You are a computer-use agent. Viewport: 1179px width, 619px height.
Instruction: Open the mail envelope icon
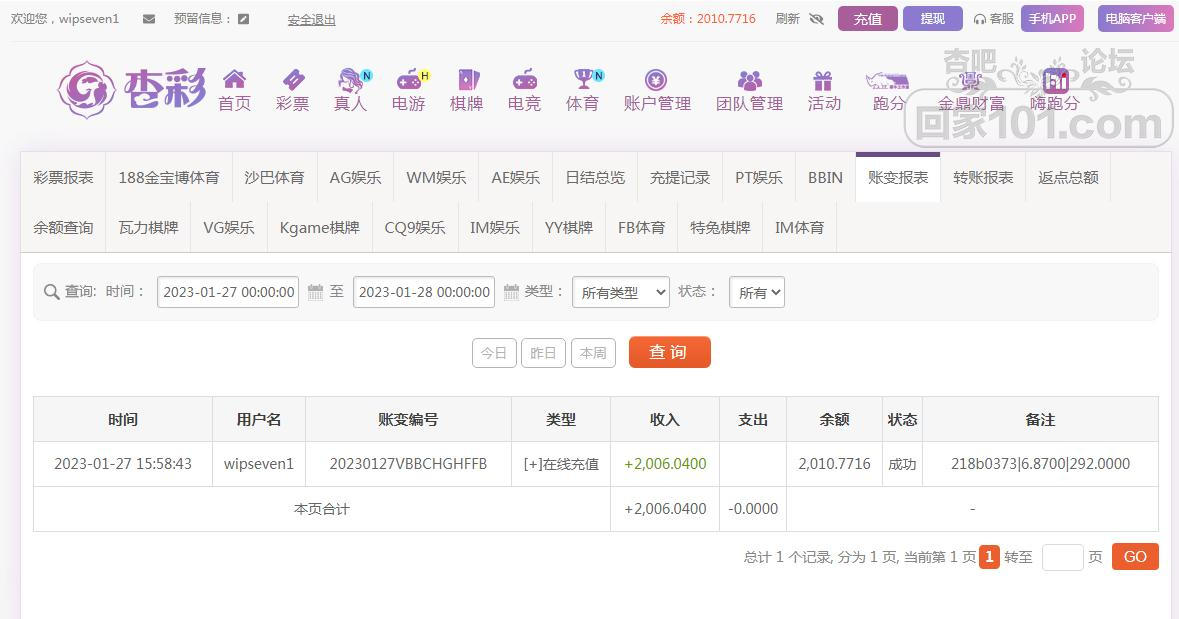[x=149, y=19]
